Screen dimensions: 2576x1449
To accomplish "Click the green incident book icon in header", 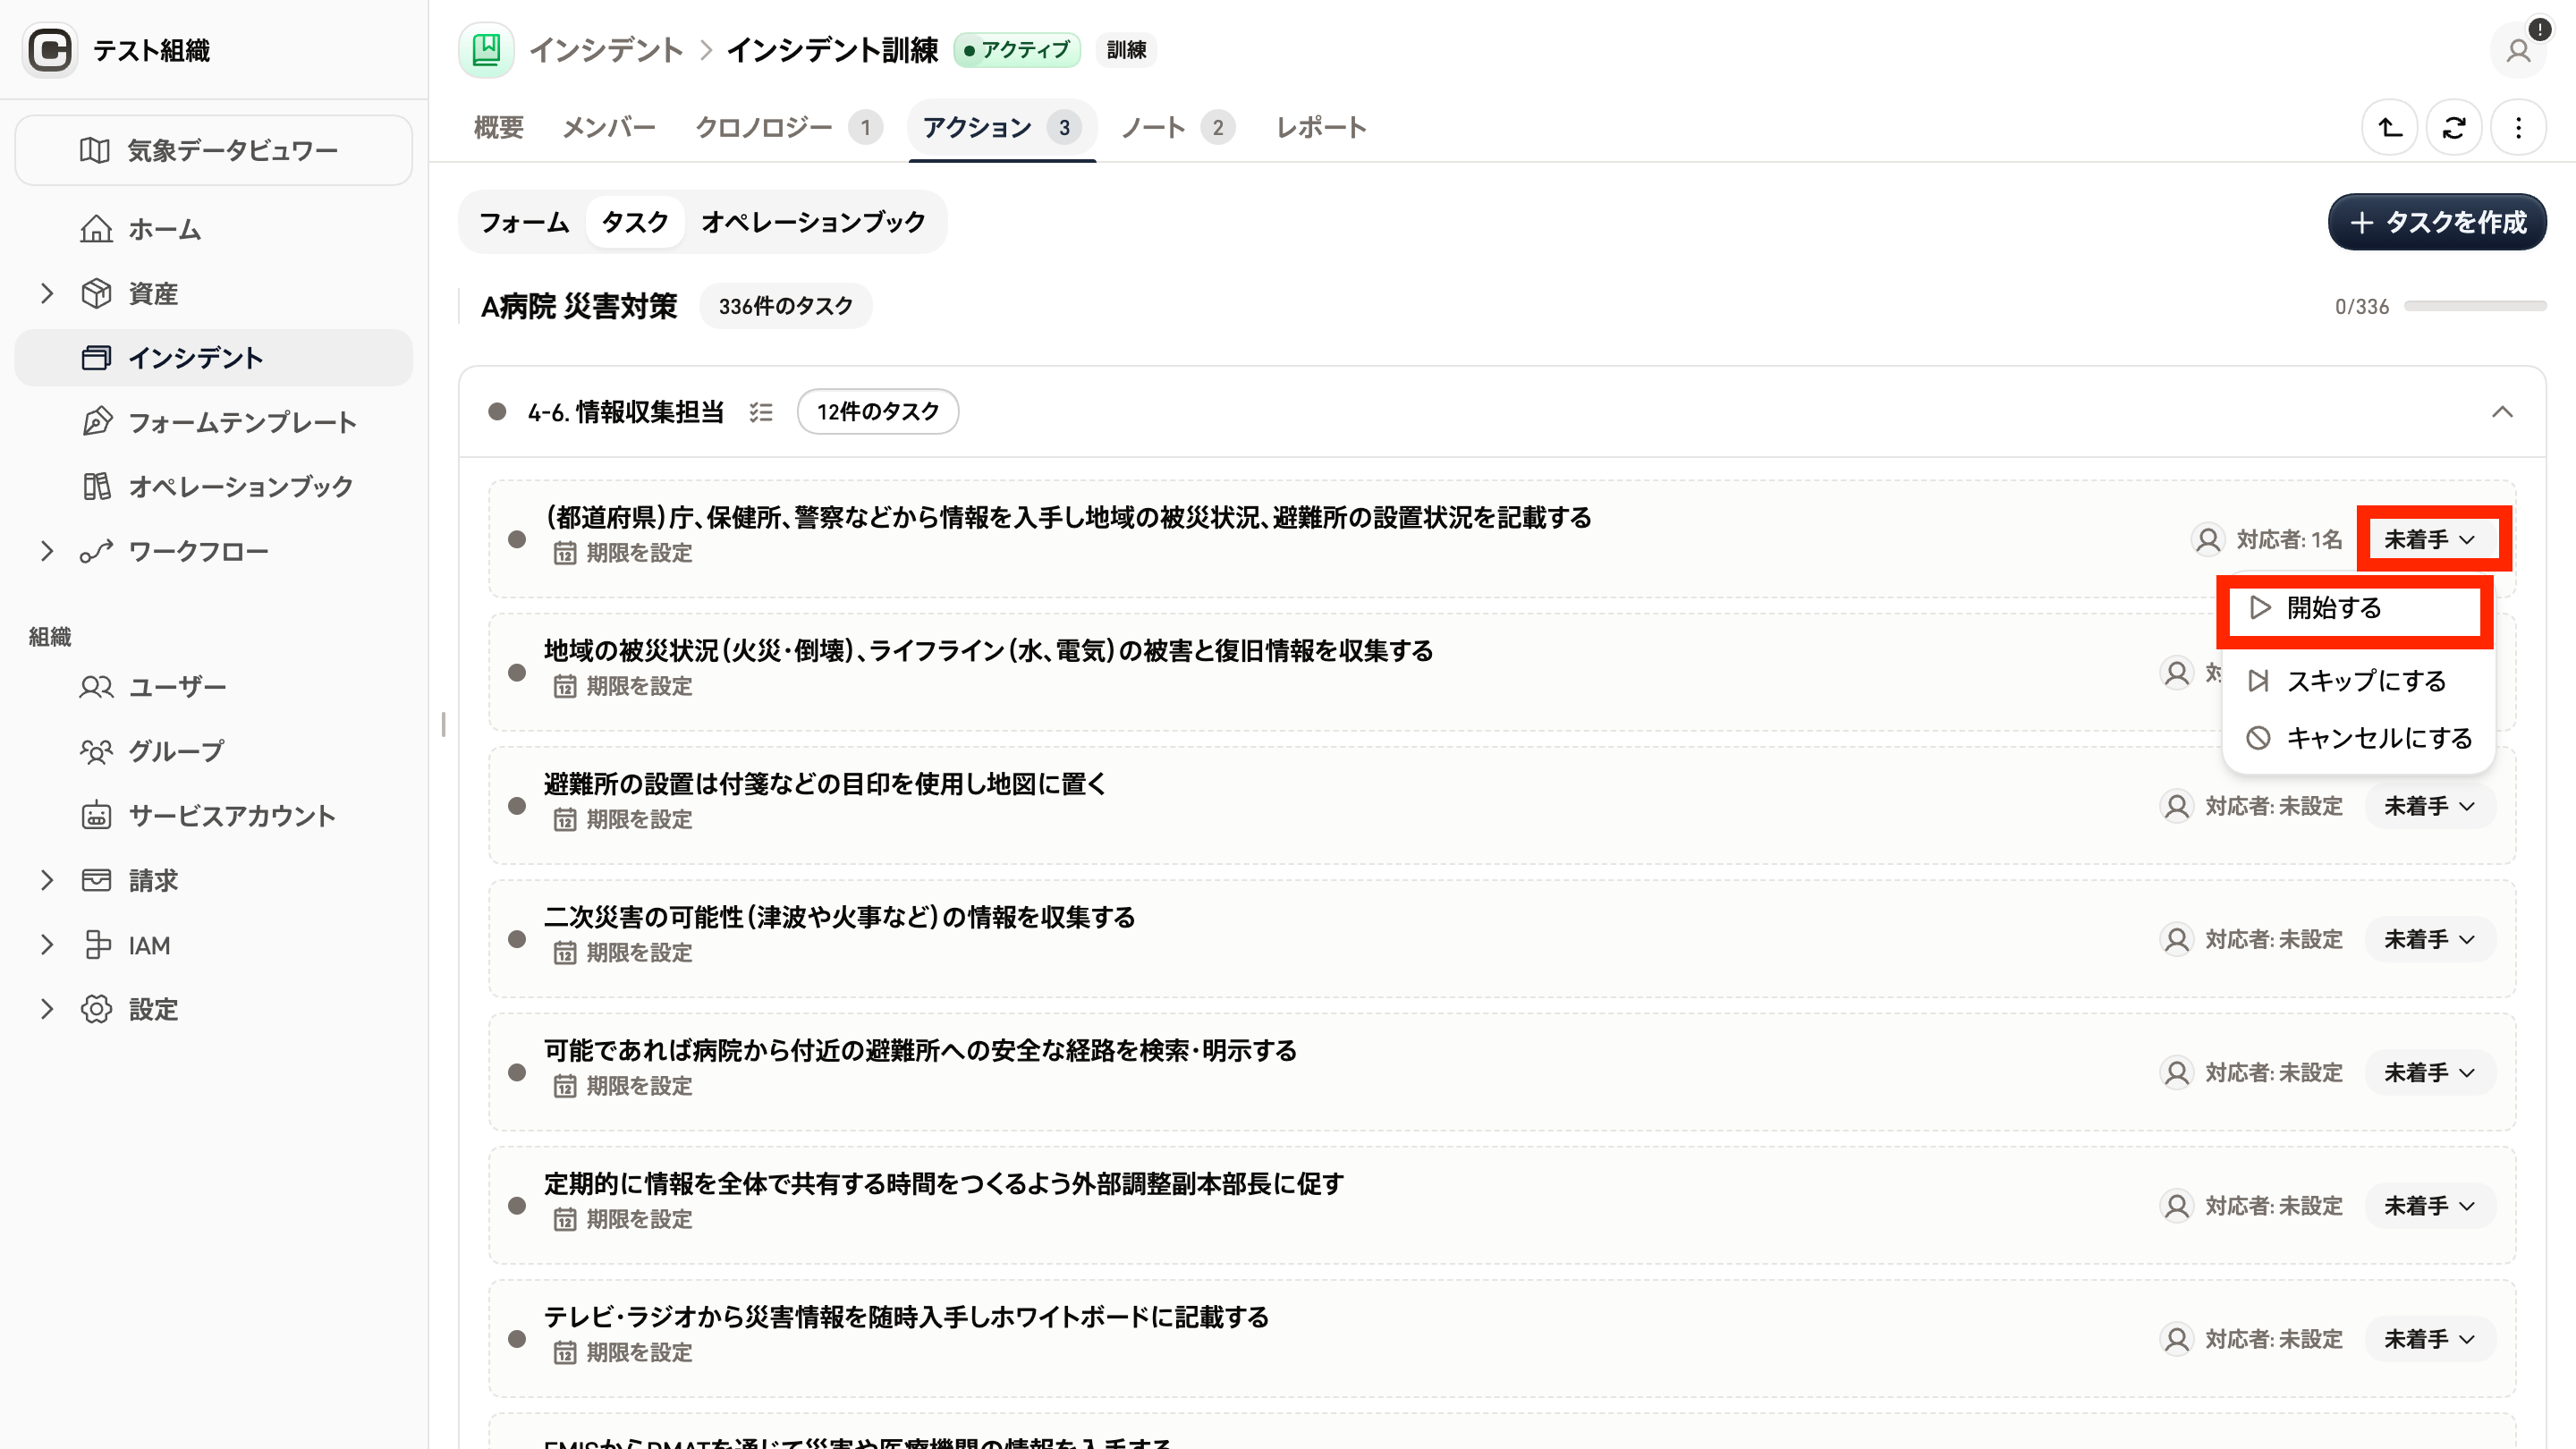I will [486, 50].
